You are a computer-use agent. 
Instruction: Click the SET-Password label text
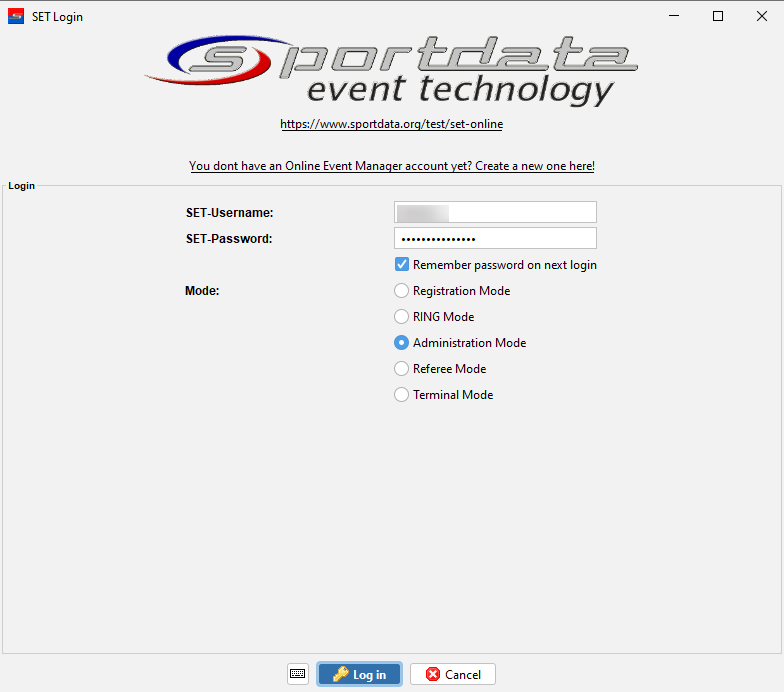point(229,238)
